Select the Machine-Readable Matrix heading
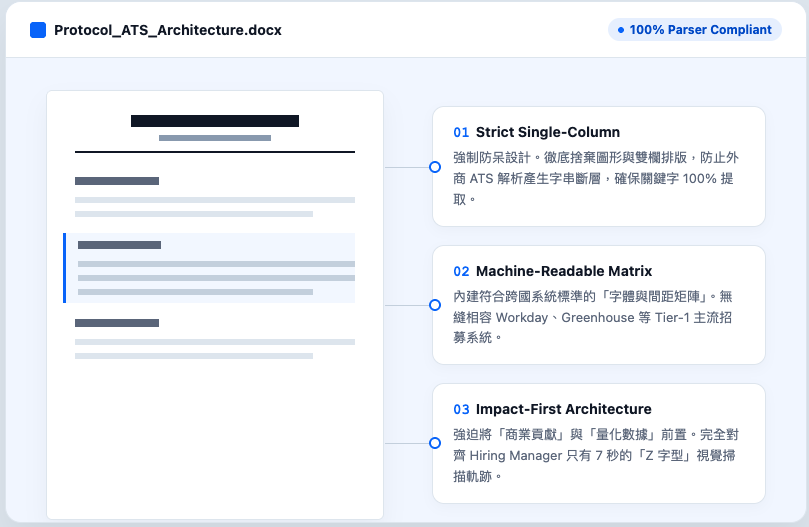809x527 pixels. click(563, 271)
